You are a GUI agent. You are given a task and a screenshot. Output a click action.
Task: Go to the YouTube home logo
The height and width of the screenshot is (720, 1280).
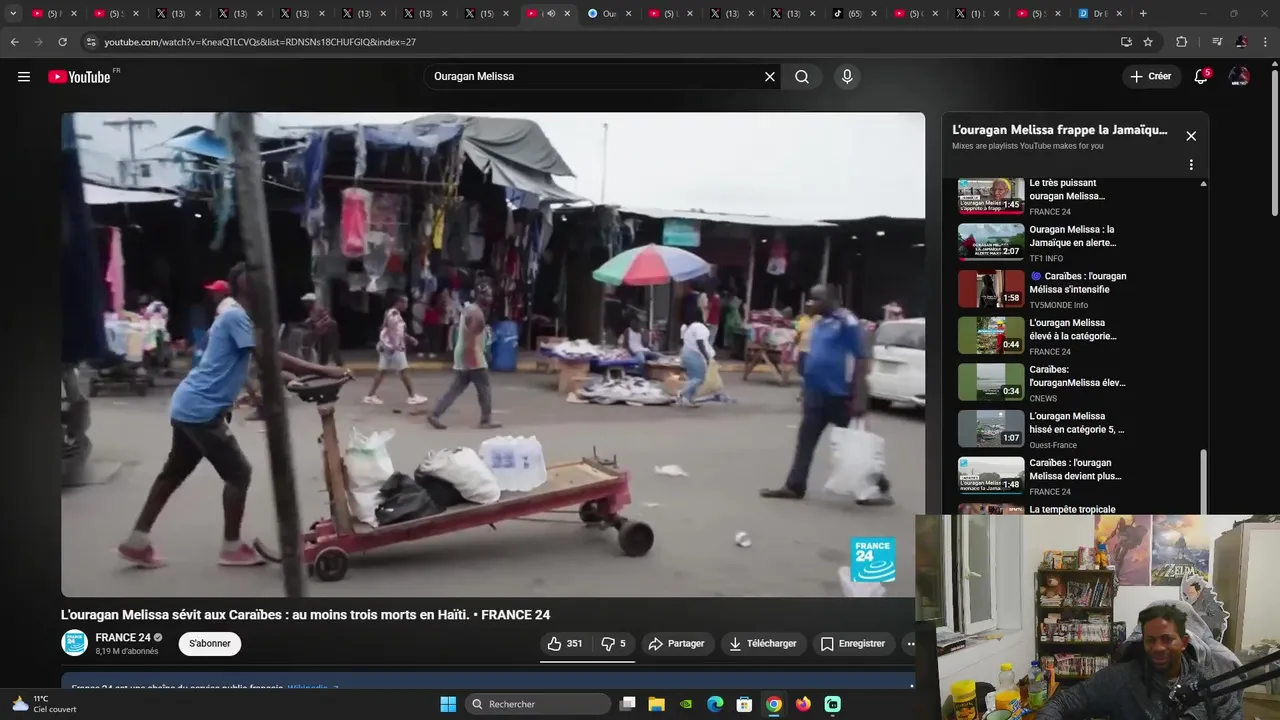[x=79, y=77]
